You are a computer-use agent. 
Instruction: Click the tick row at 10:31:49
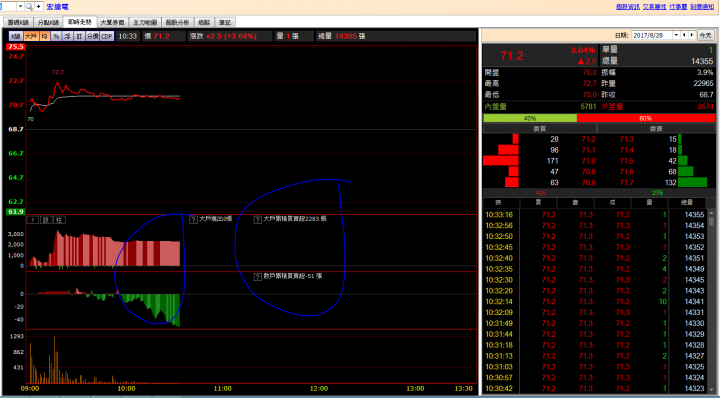(x=596, y=324)
